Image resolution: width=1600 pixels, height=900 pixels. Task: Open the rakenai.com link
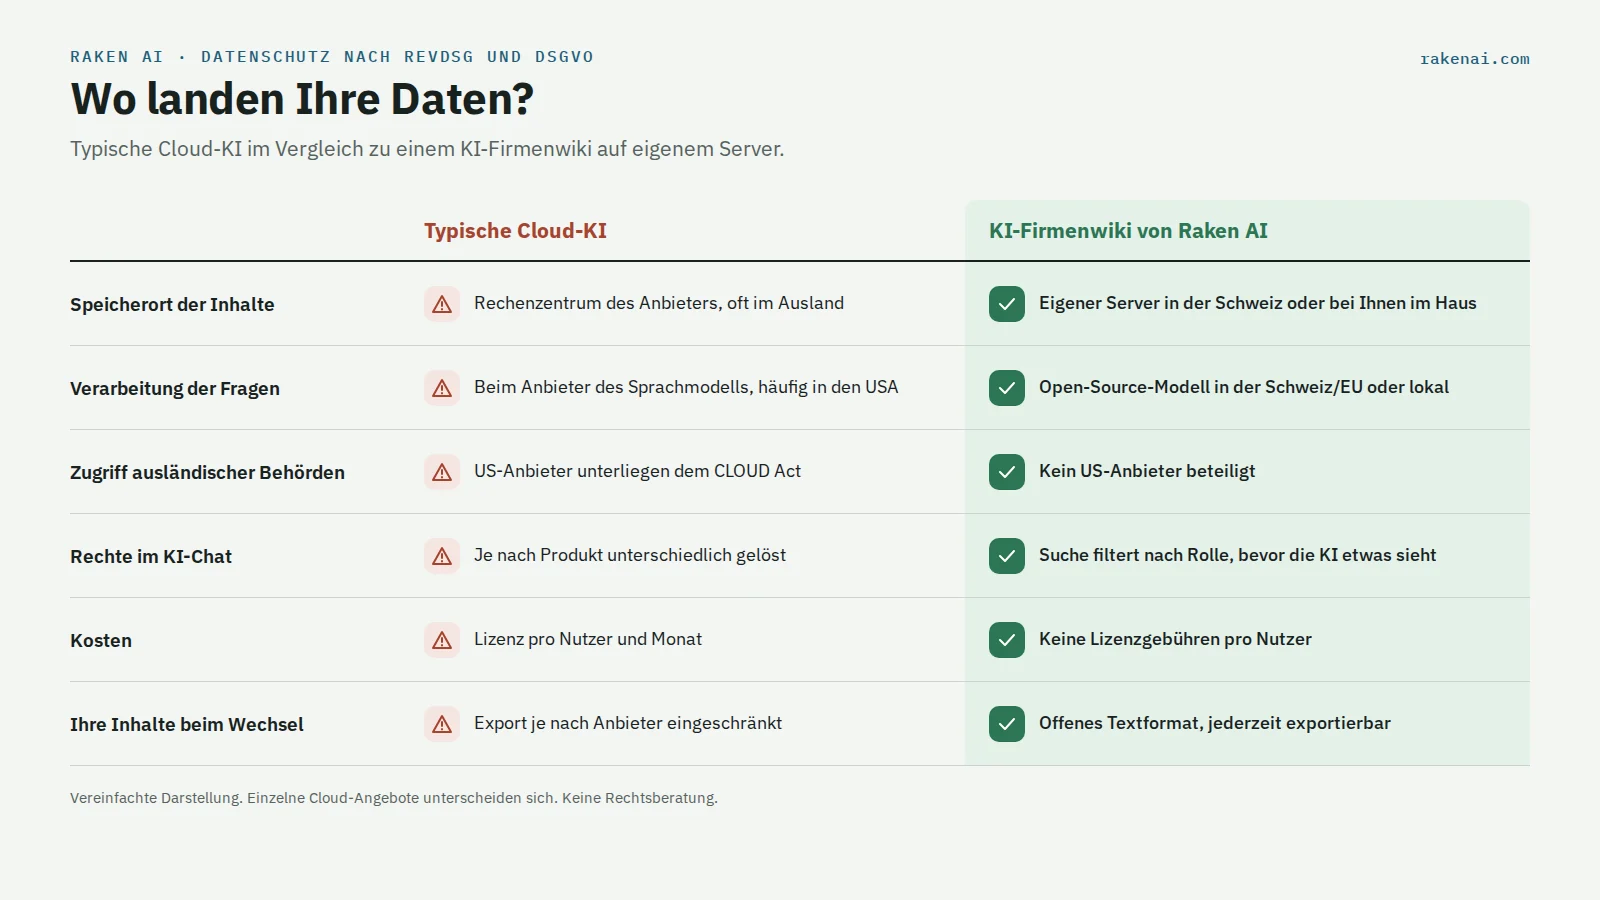point(1475,59)
